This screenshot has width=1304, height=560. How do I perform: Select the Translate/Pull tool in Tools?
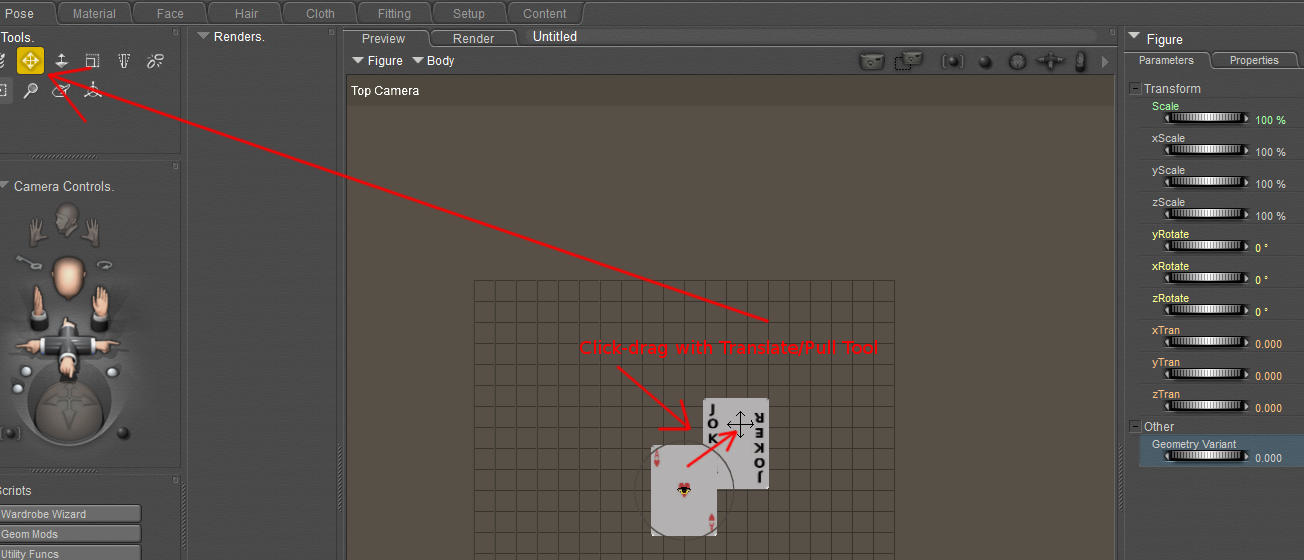tap(30, 61)
